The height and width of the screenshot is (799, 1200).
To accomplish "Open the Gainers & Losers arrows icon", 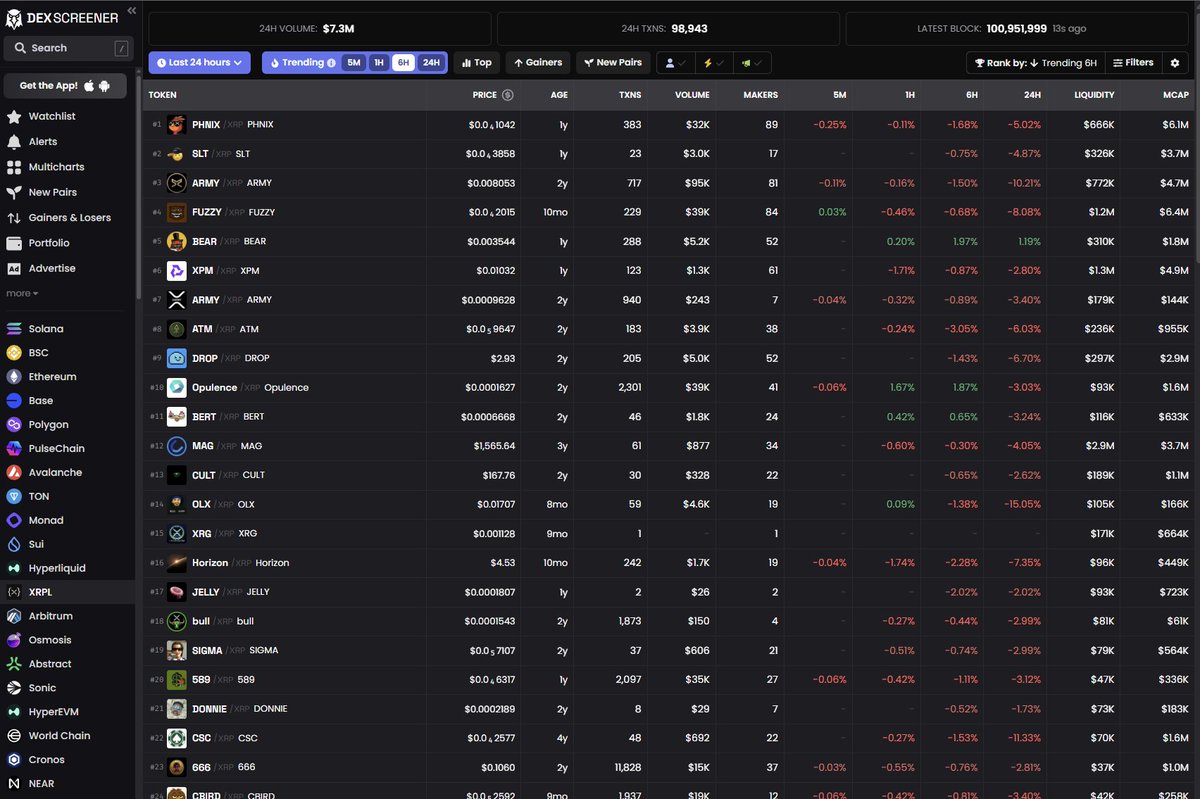I will [14, 218].
